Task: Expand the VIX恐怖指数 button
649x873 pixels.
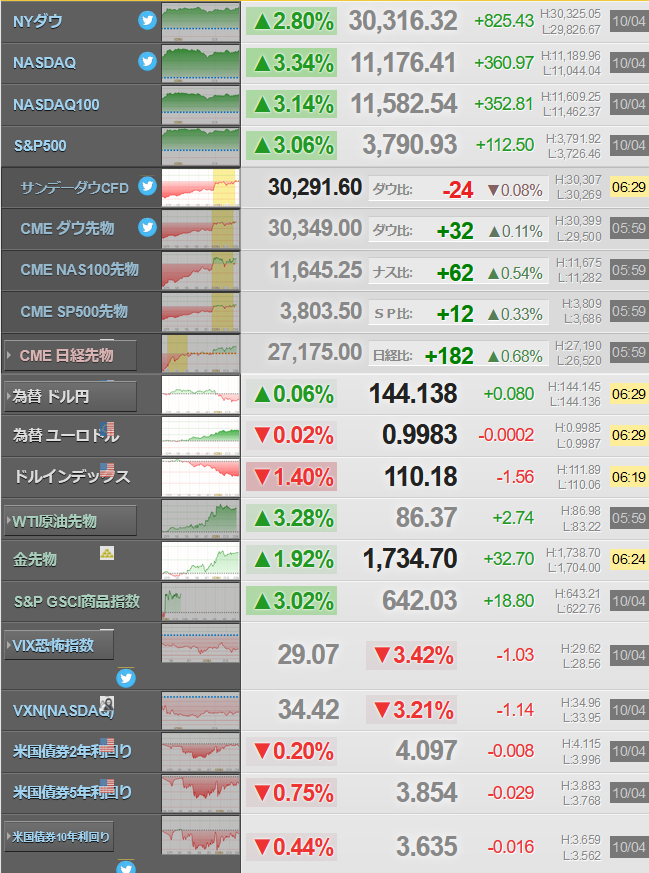Action: (x=59, y=645)
